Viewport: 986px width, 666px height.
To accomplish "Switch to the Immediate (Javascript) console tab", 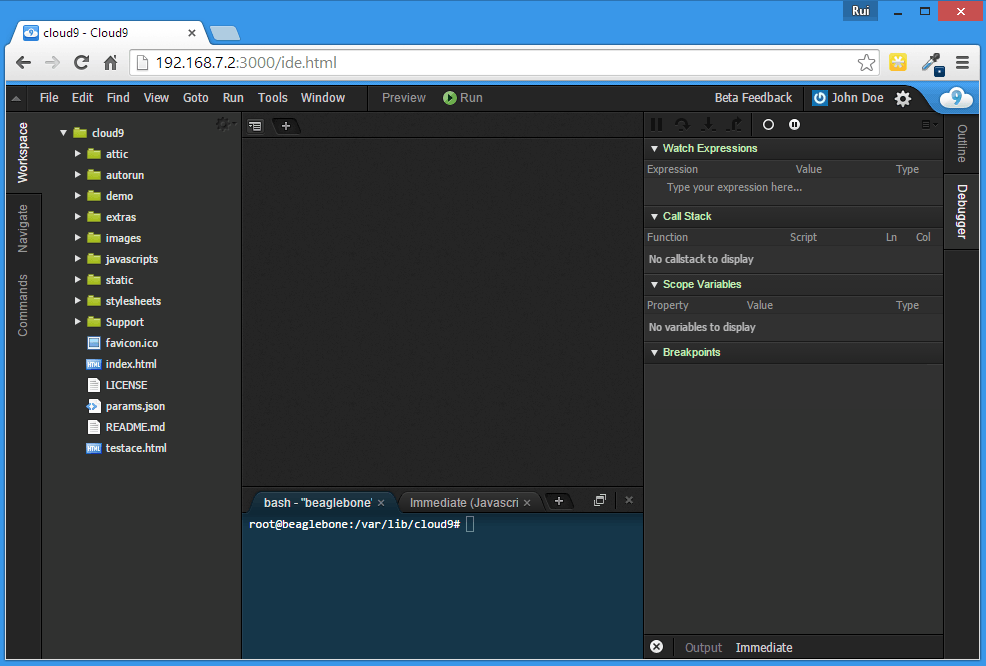I will pos(463,502).
